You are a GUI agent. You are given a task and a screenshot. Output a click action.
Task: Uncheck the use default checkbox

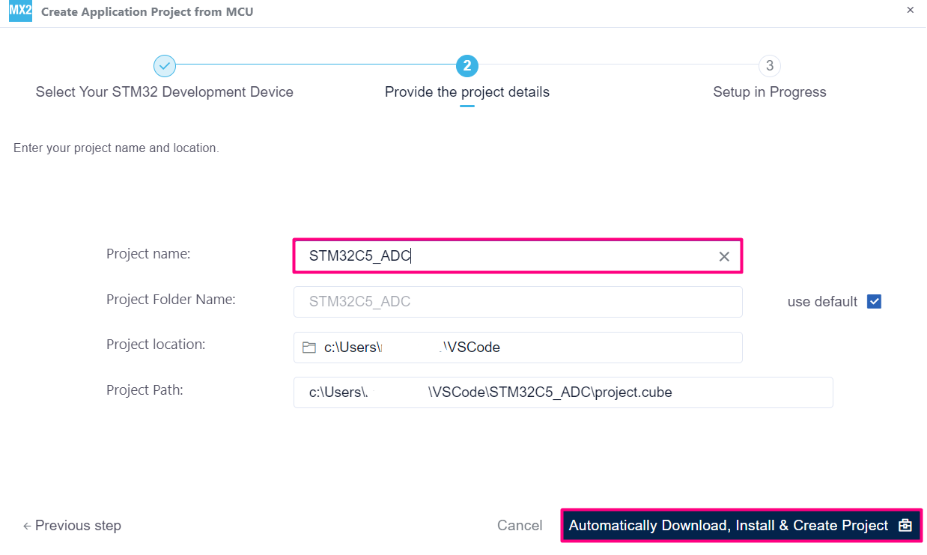click(874, 301)
